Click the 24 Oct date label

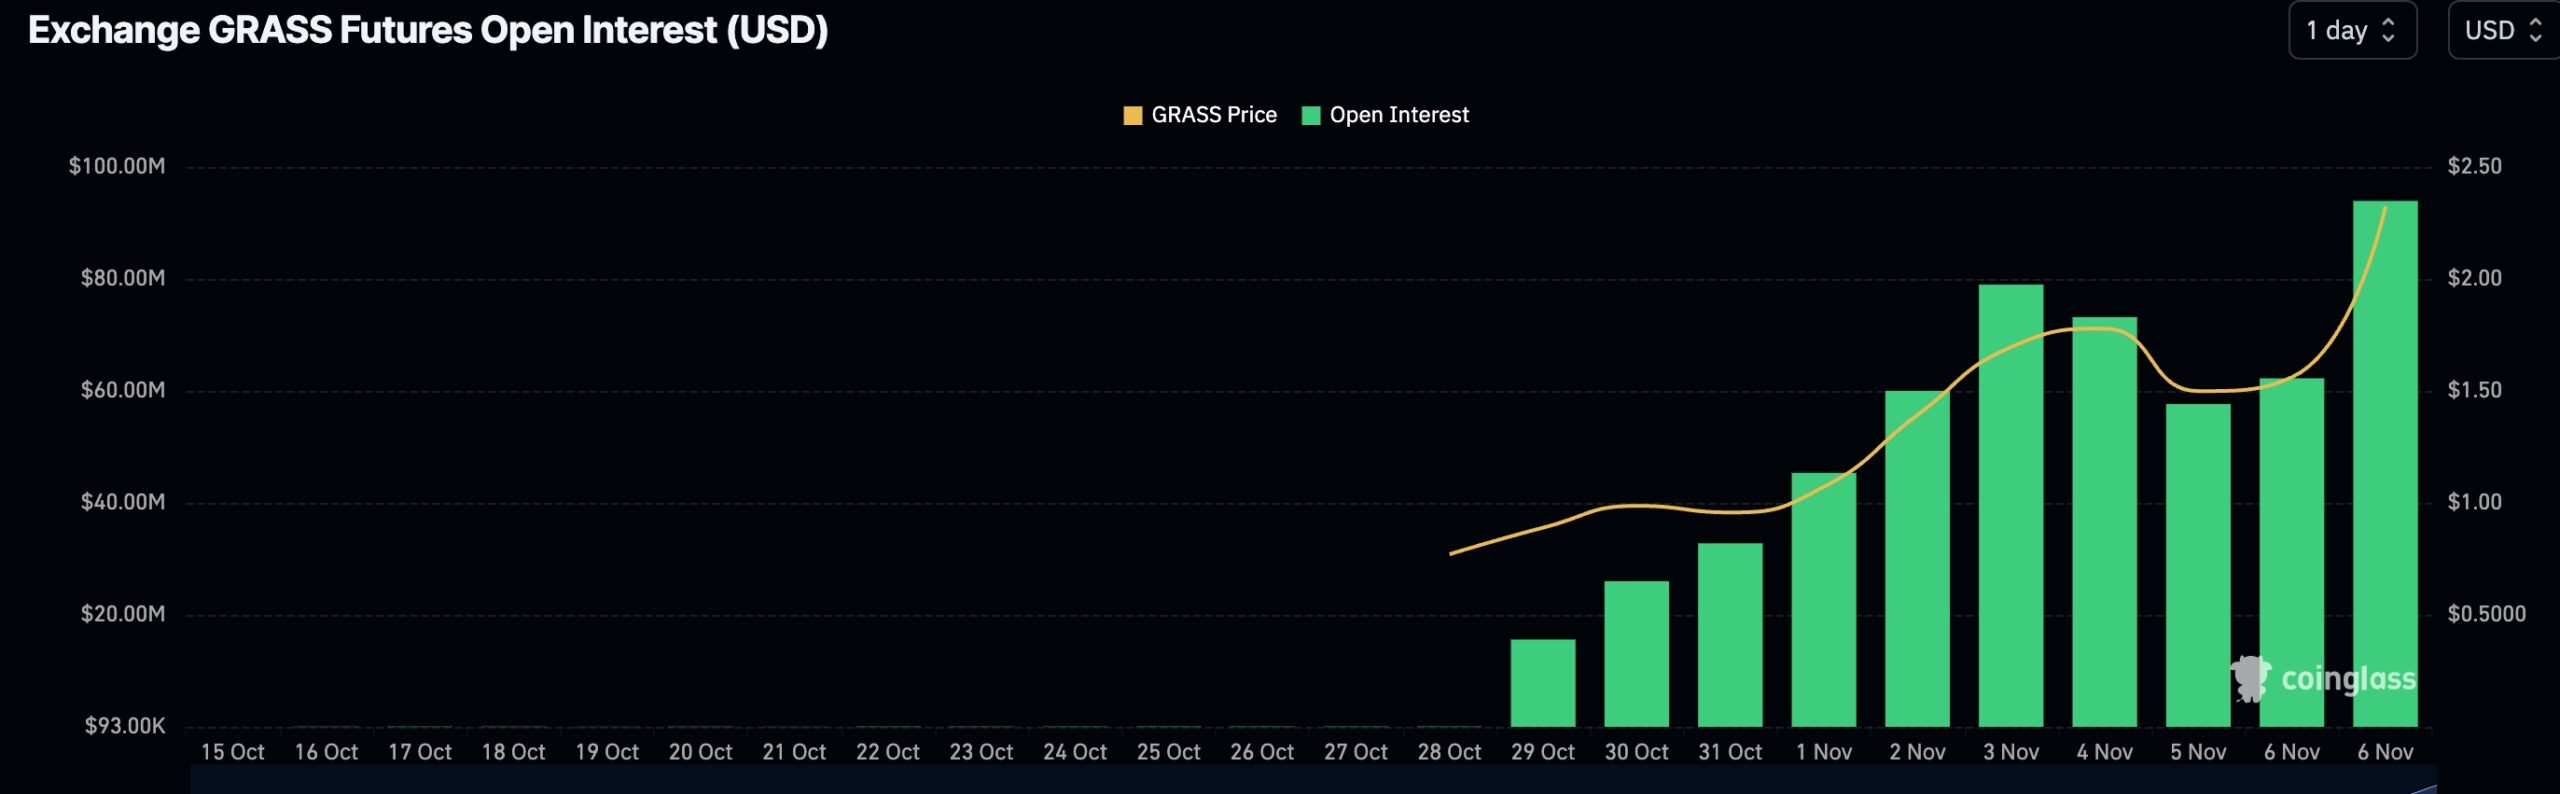[x=1075, y=752]
